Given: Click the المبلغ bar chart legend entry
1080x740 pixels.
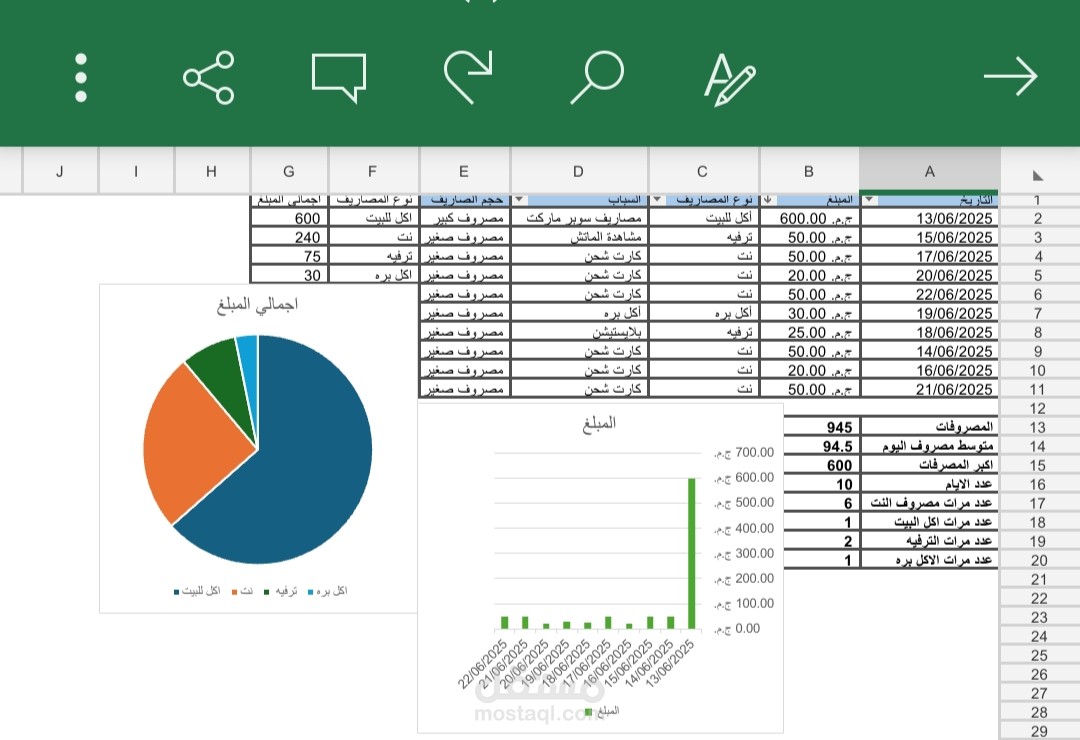Looking at the screenshot, I should point(603,711).
